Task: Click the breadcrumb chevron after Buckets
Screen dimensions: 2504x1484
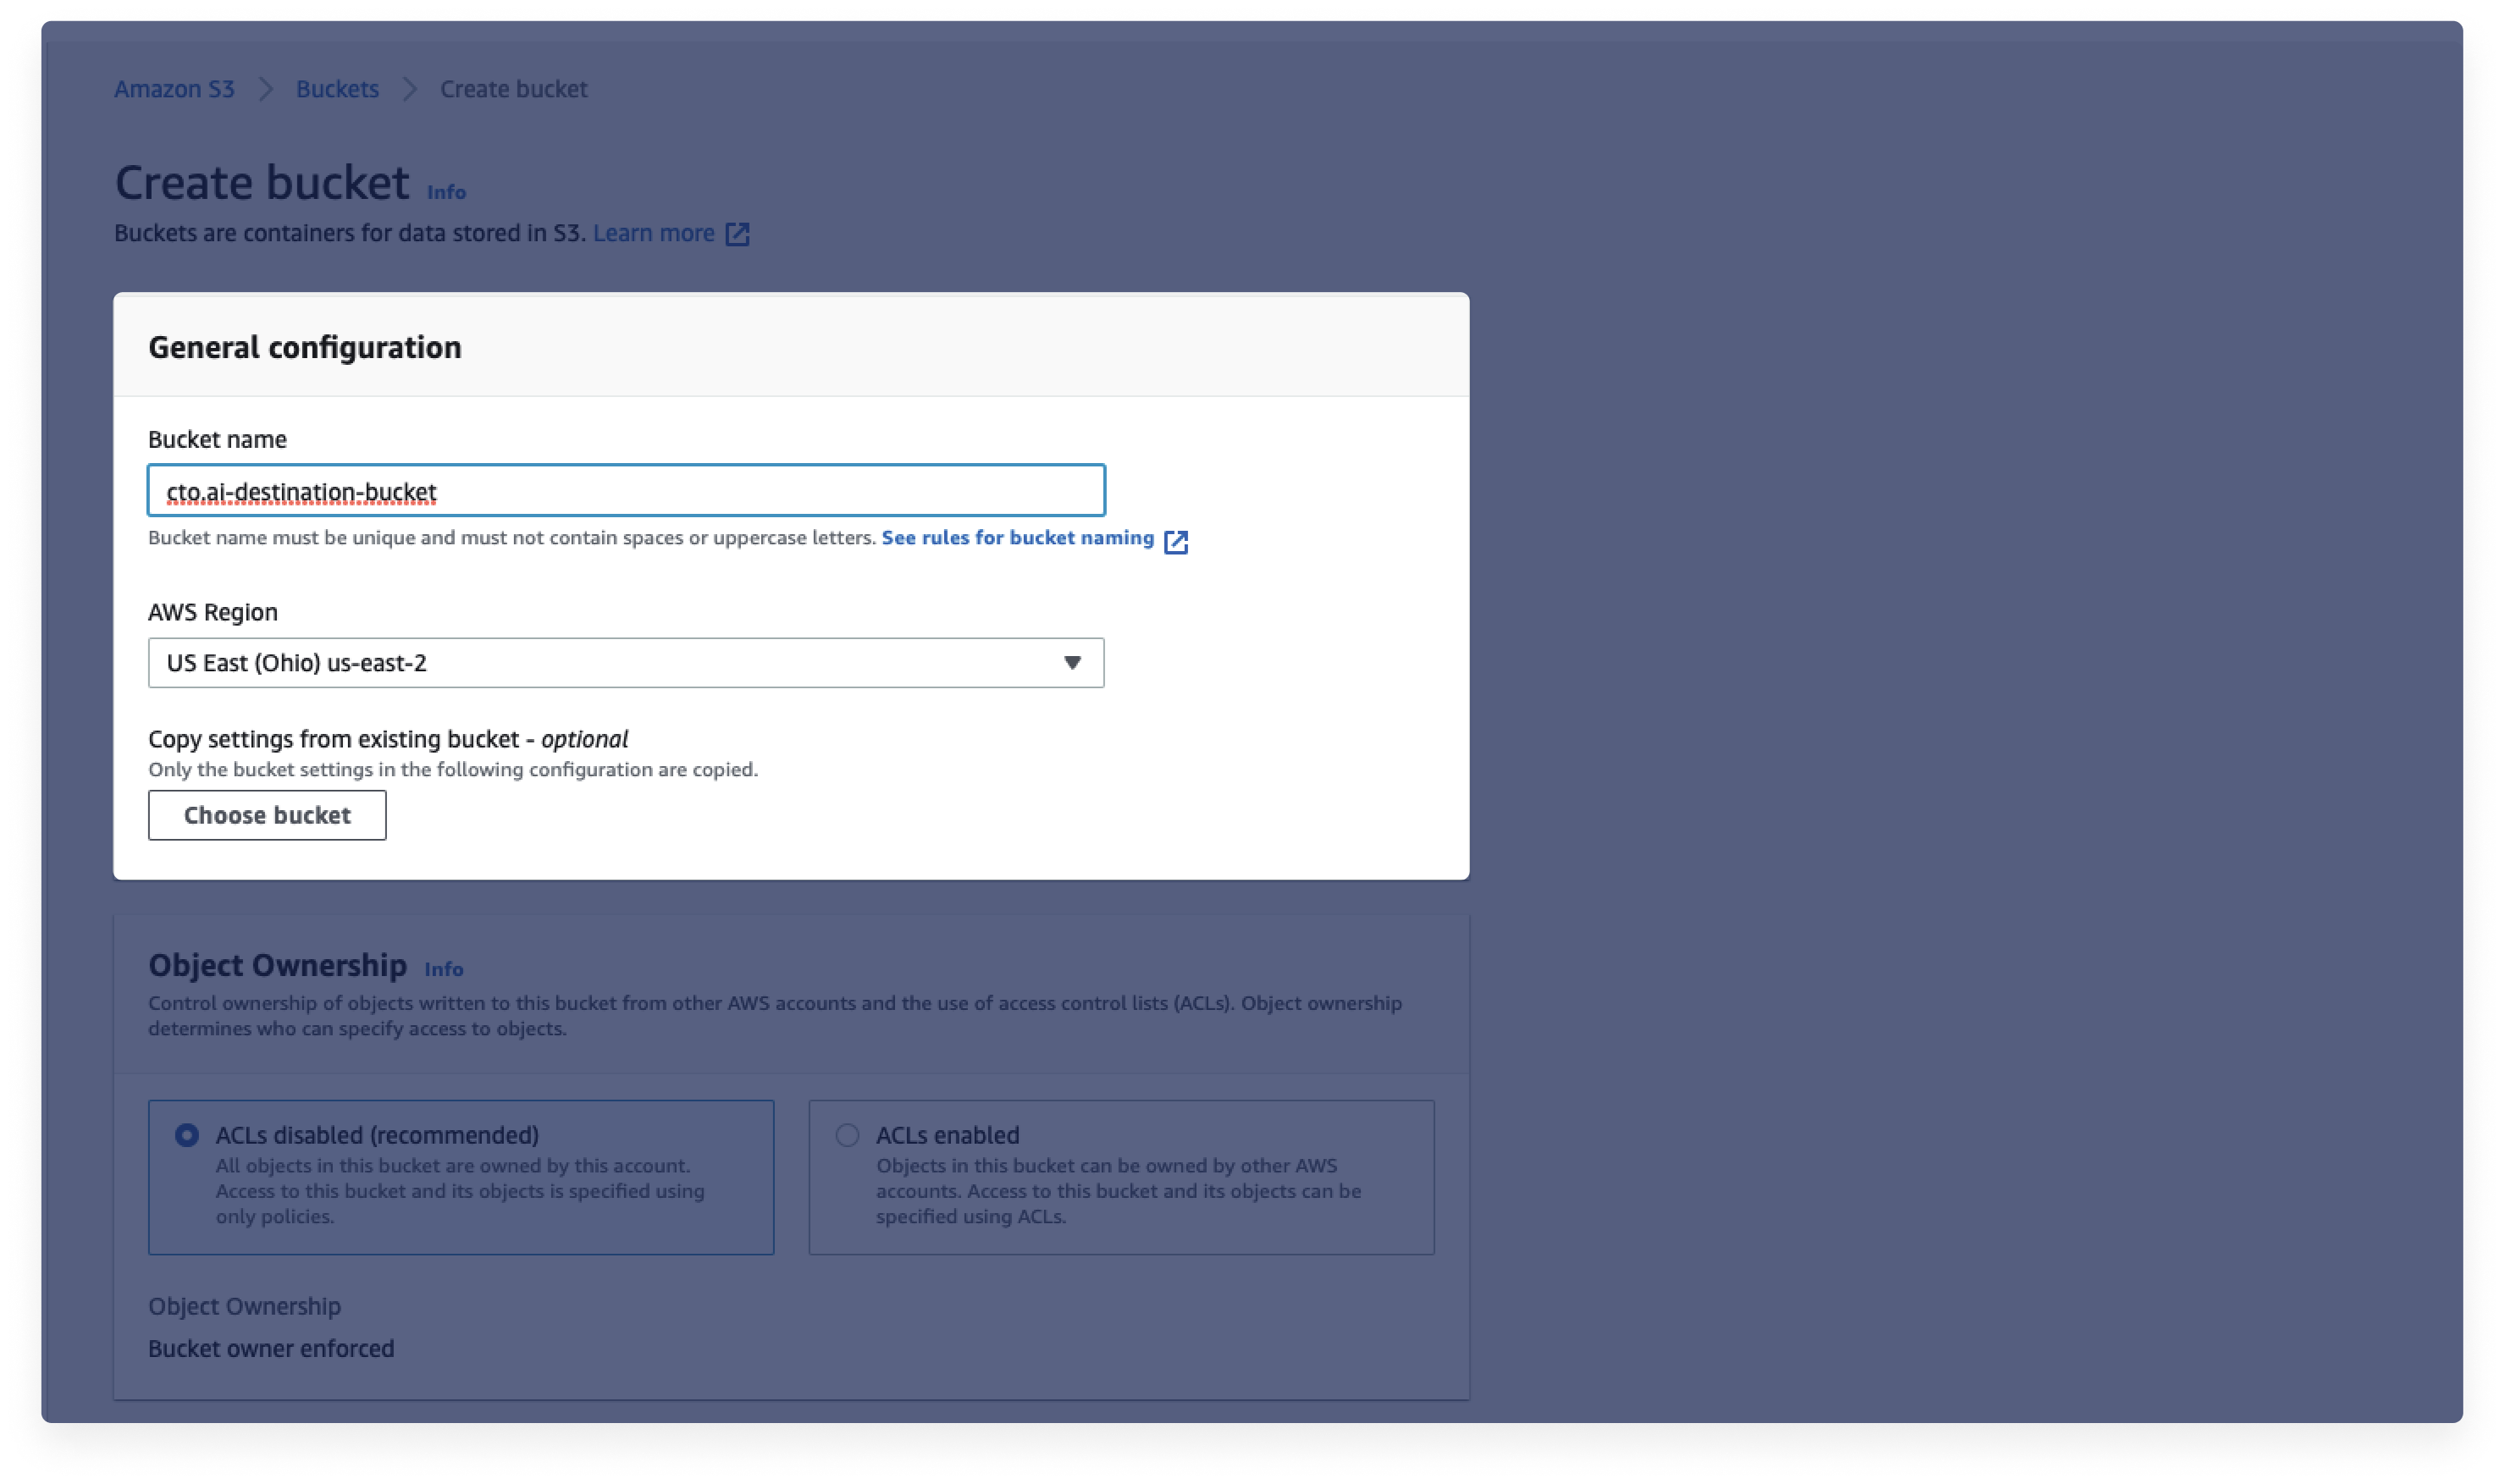Action: (410, 89)
